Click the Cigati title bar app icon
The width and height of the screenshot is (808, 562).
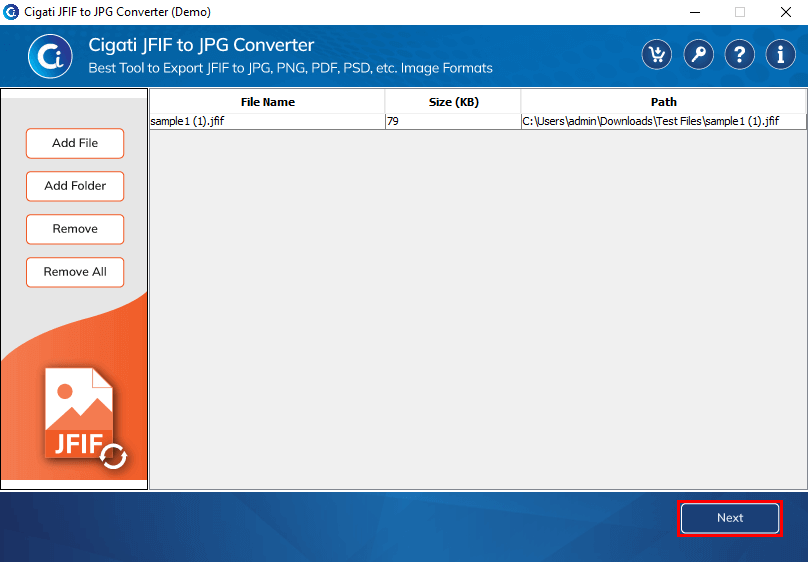(11, 12)
